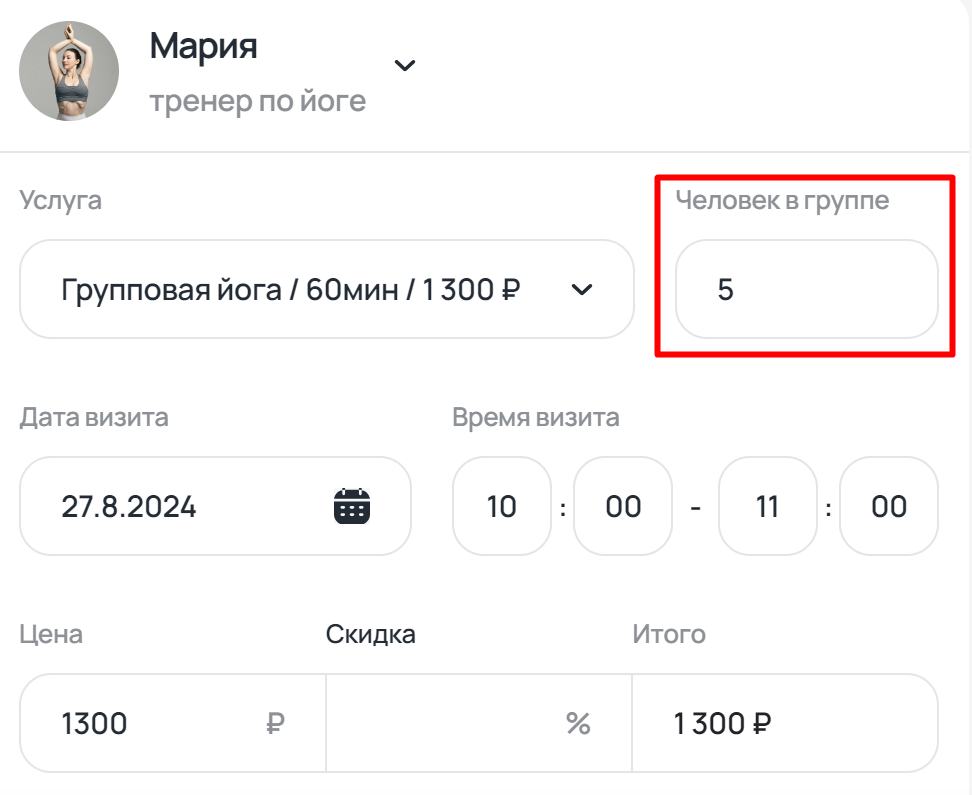Click Maria's profile avatar photo
Screen dimensions: 972x795
point(67,71)
